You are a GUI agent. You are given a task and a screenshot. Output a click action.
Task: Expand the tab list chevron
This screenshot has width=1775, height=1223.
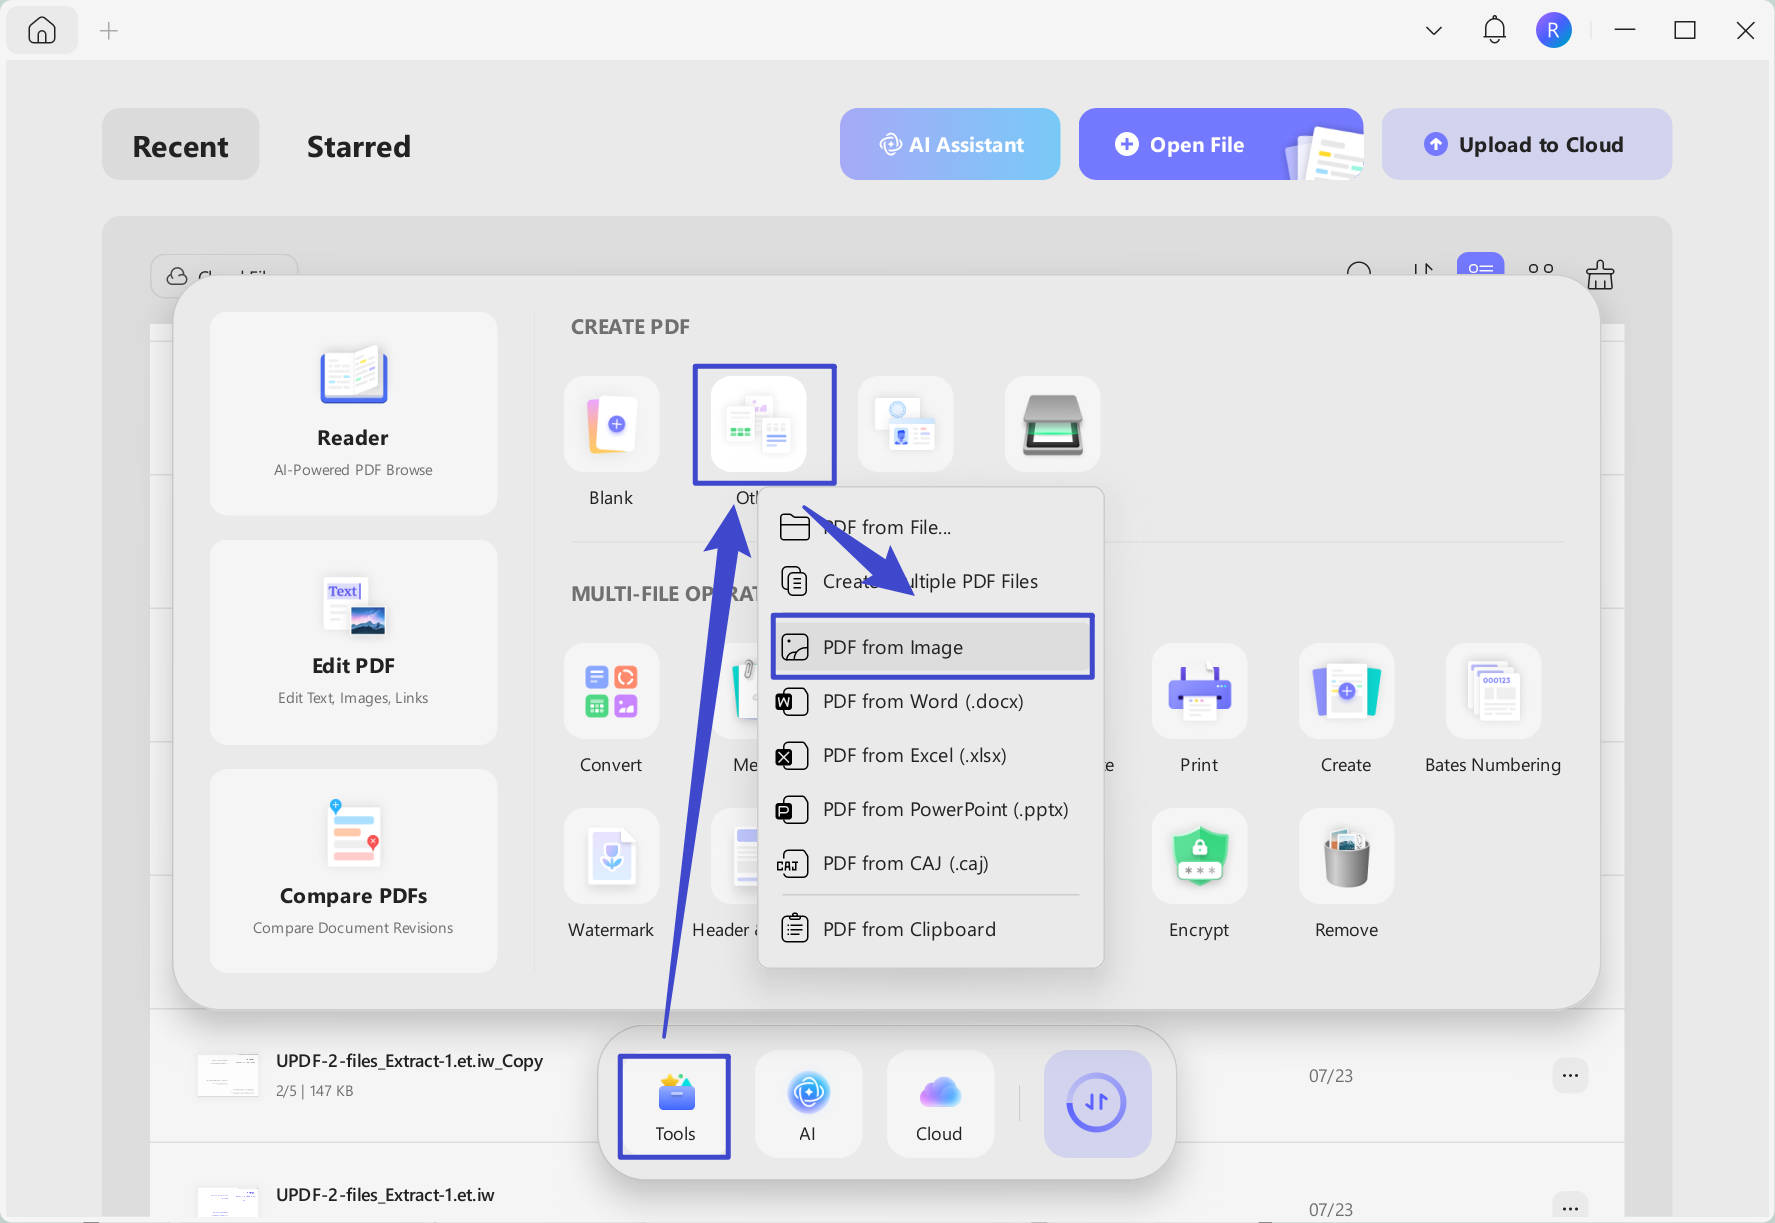pos(1433,31)
